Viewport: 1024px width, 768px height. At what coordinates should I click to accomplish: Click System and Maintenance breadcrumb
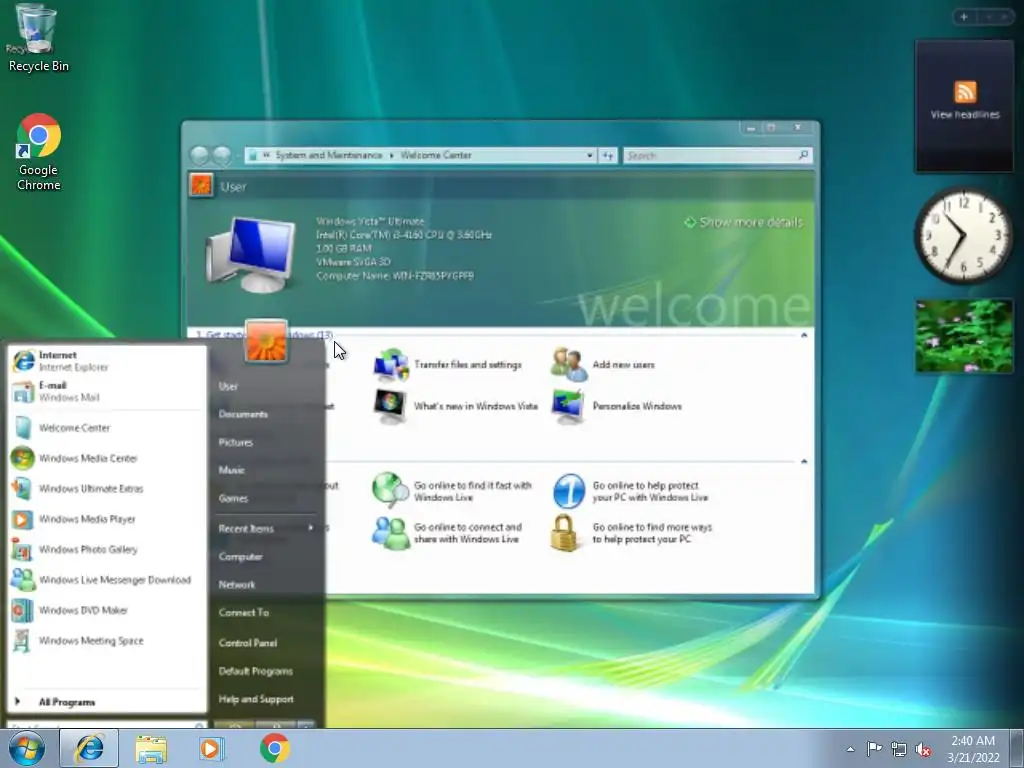coord(328,155)
